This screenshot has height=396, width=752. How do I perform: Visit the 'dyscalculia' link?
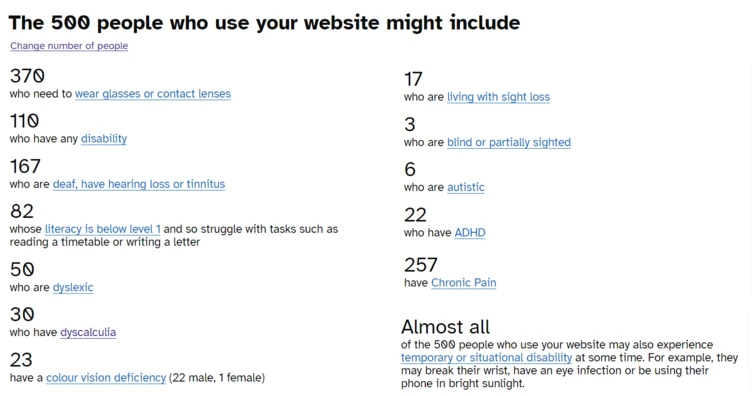(88, 332)
